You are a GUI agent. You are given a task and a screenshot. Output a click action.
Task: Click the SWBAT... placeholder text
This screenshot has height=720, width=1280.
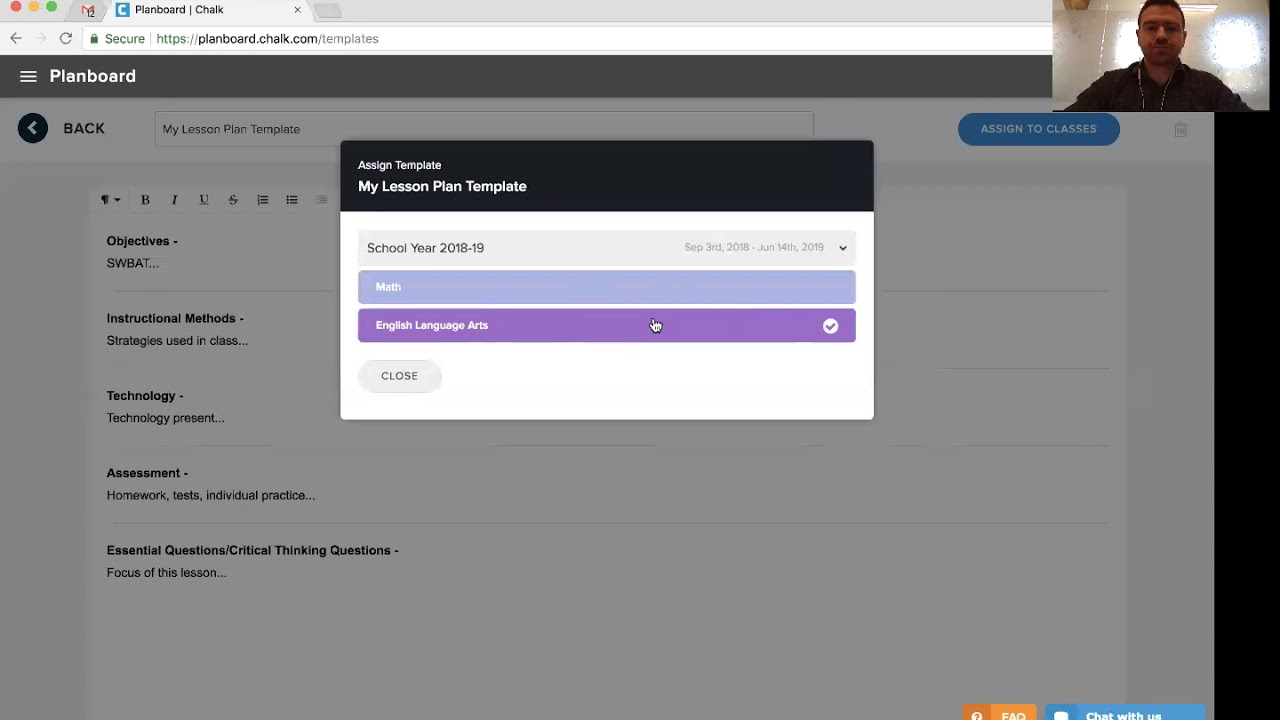[133, 263]
